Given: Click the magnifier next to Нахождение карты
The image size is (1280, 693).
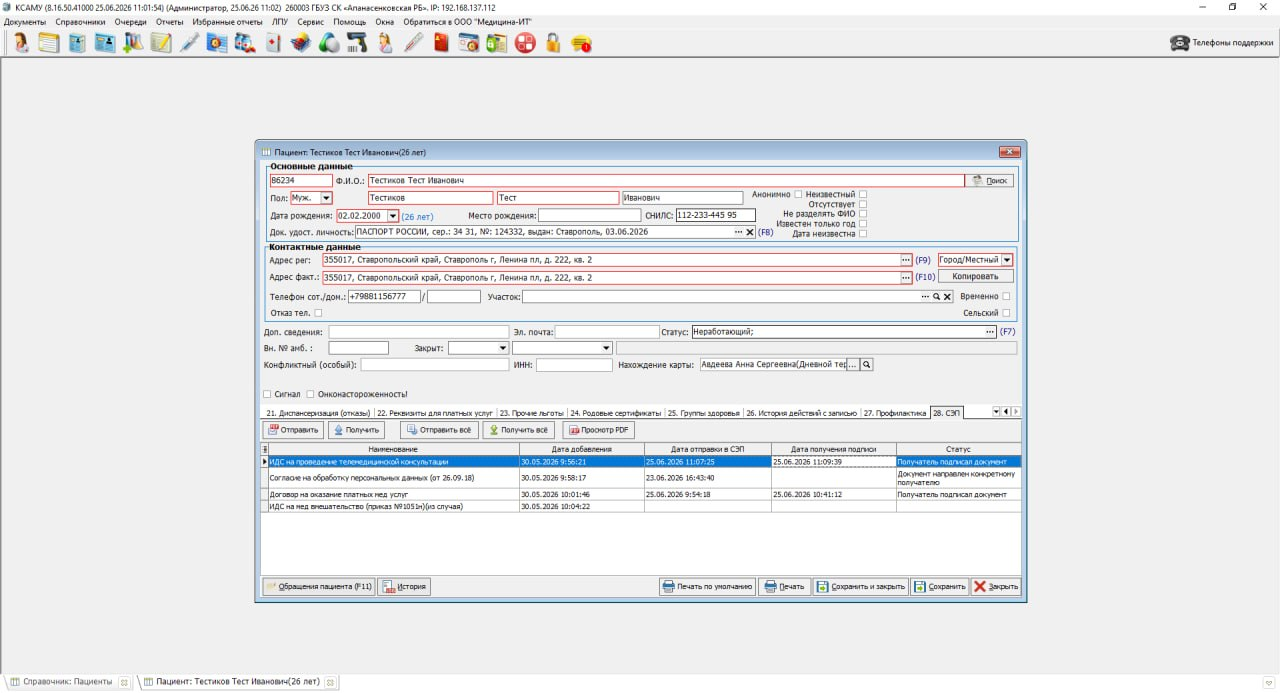Looking at the screenshot, I should (x=867, y=365).
